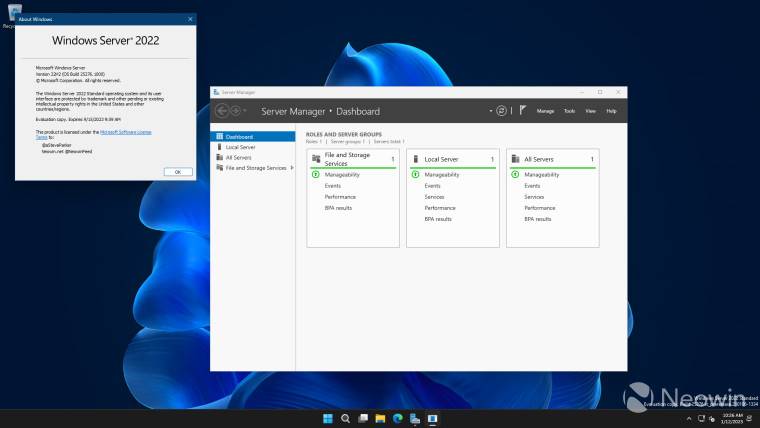Open Services in All Servers tile
This screenshot has width=760, height=428.
pyautogui.click(x=534, y=197)
